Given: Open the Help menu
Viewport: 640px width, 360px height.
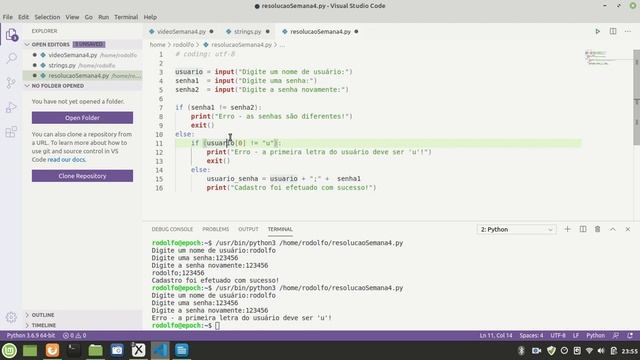Looking at the screenshot, I should (150, 17).
